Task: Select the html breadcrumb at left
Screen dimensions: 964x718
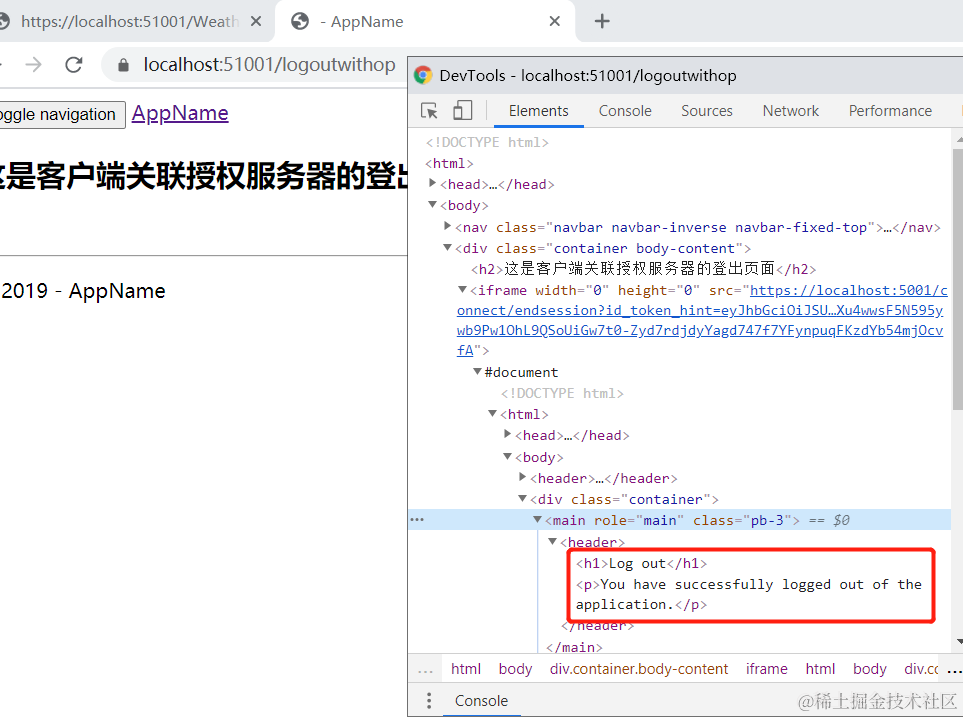Action: click(466, 669)
